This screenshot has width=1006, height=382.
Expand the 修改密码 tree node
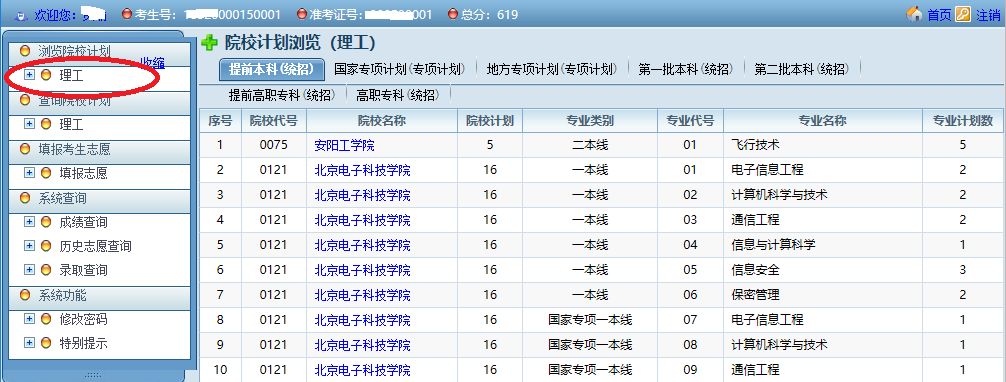[x=29, y=318]
